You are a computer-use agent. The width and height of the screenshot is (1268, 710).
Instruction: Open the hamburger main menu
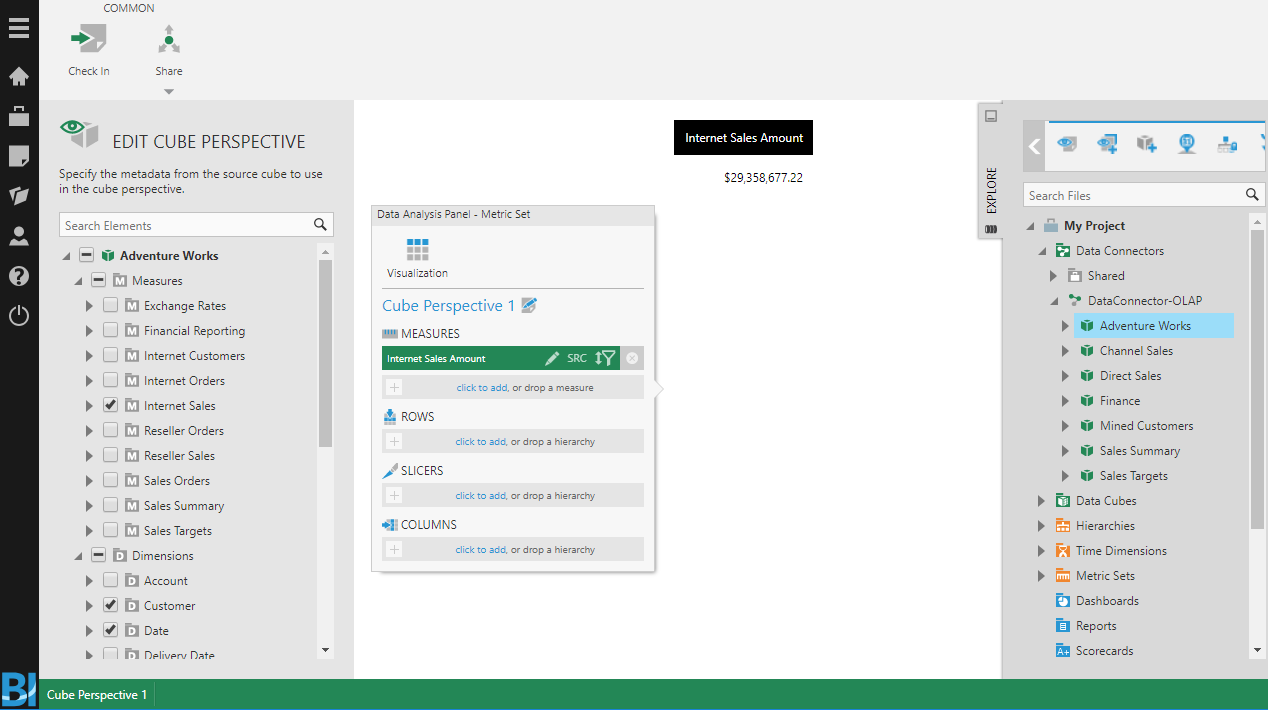pyautogui.click(x=18, y=28)
